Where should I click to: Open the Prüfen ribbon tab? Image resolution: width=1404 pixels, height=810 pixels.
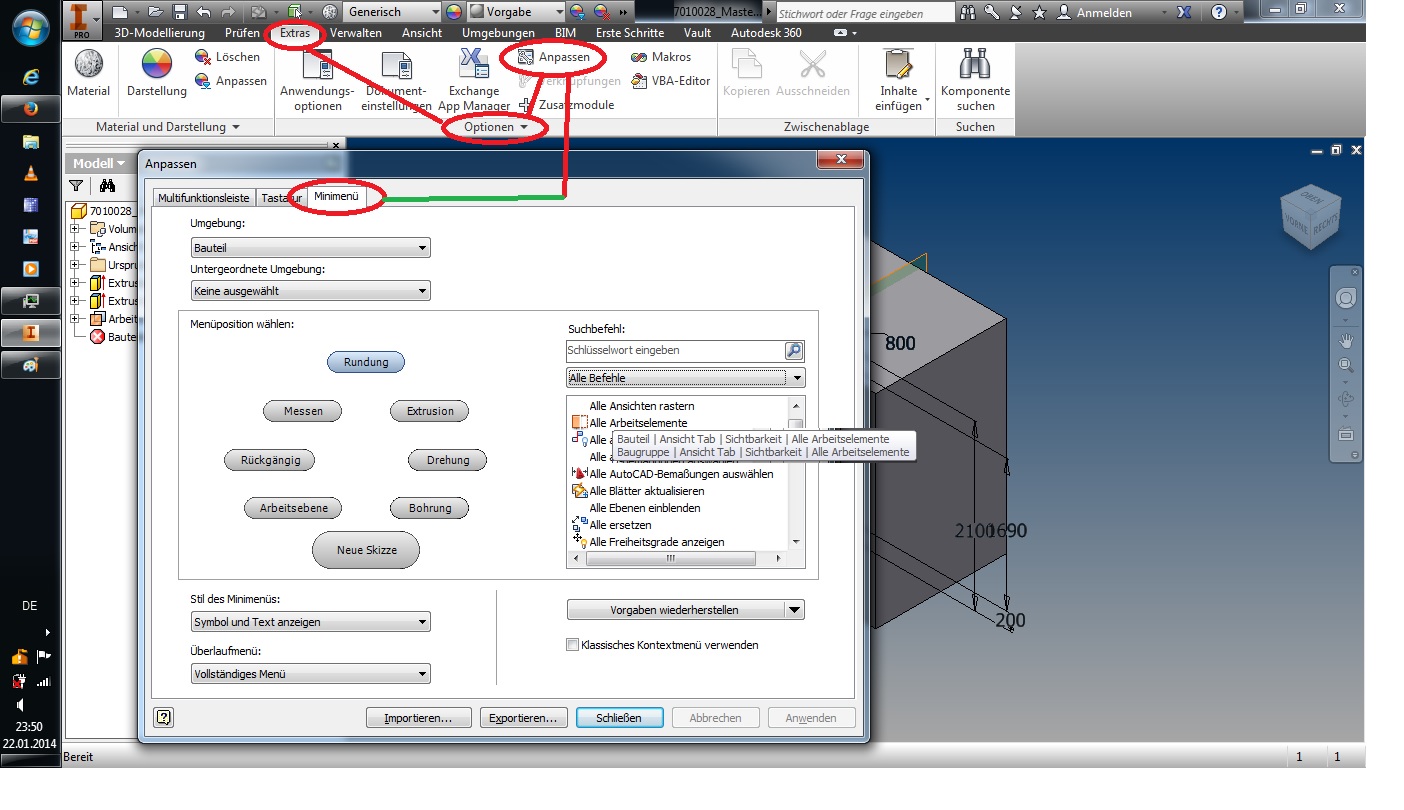click(x=242, y=32)
